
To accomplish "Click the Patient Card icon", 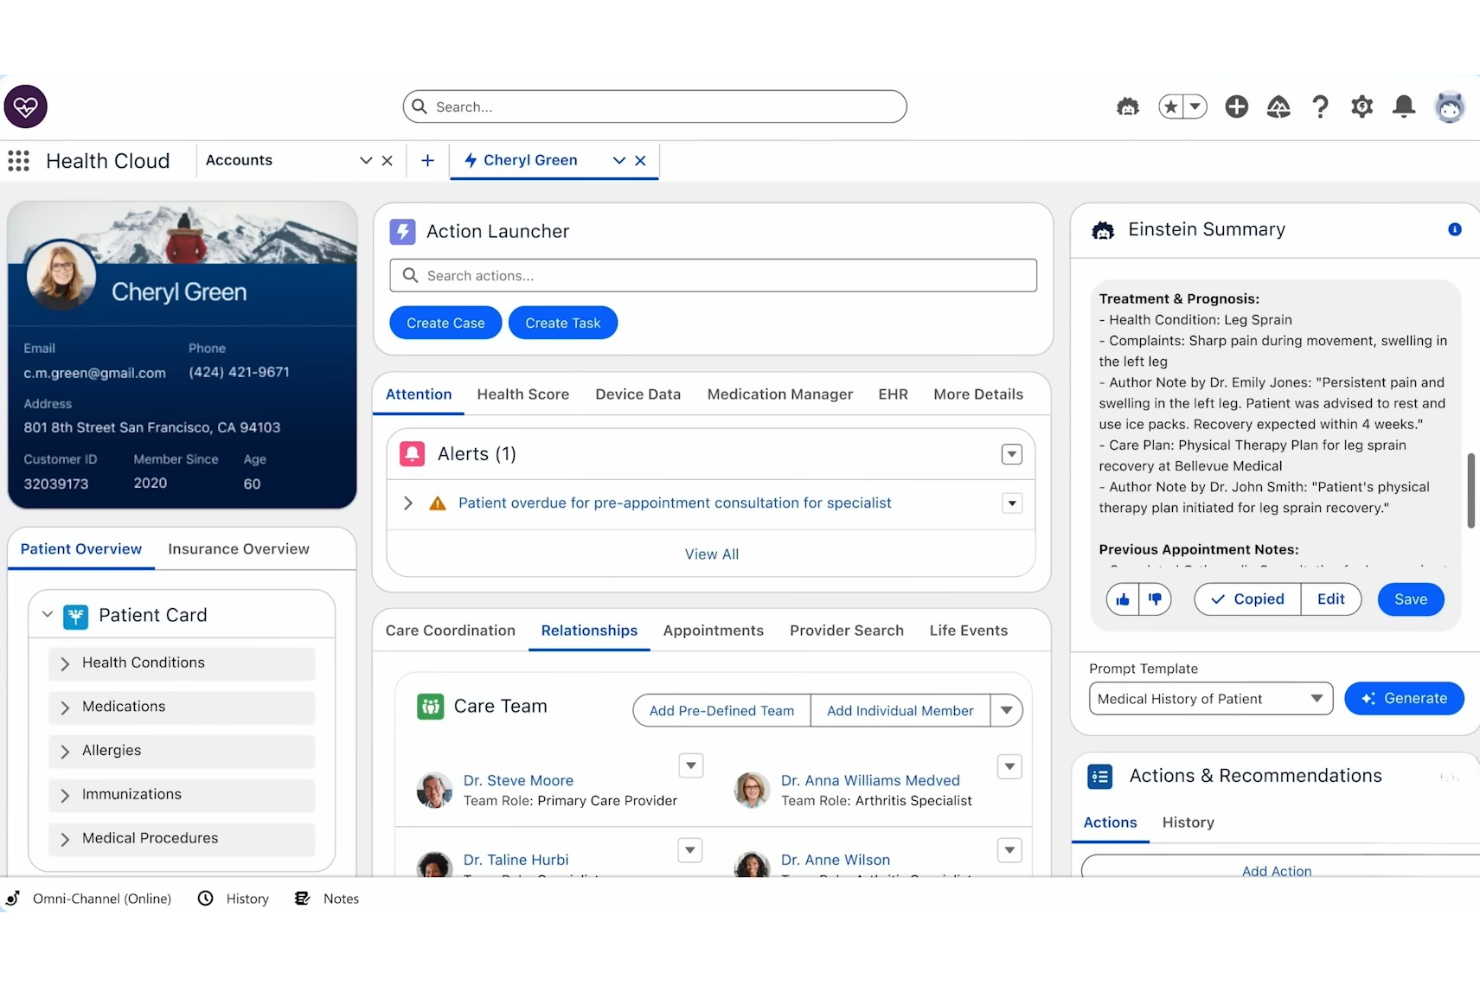I will coord(76,616).
